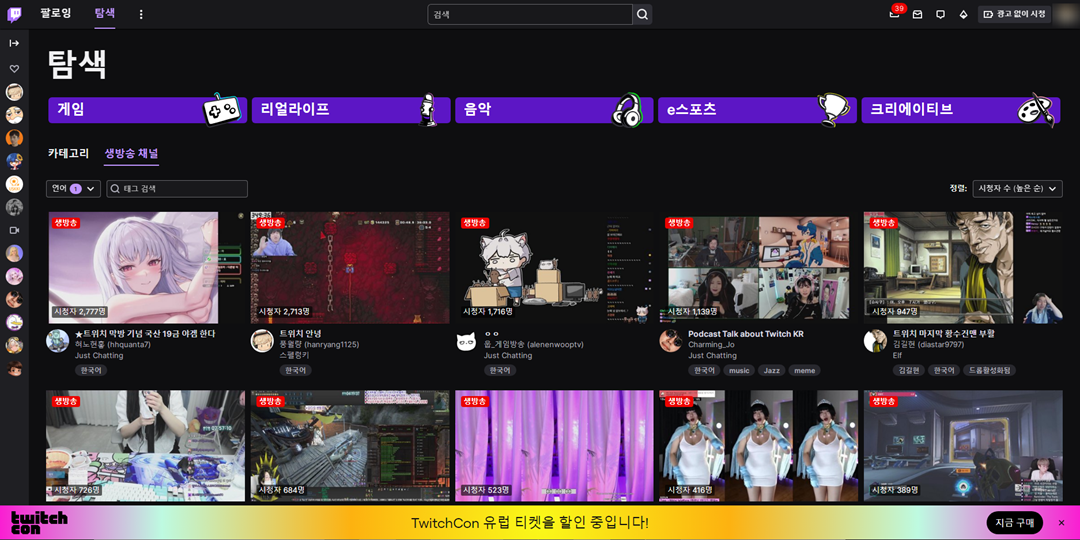Click the heart followed-channels icon in the sidebar
Screen dimensions: 1080x540
pos(14,69)
